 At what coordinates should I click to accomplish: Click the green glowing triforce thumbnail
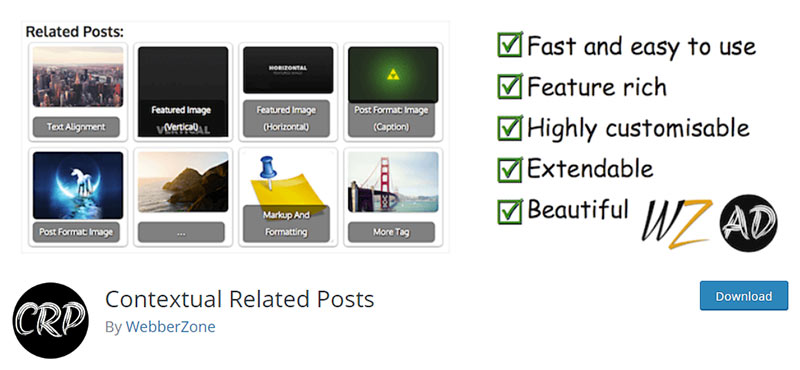[393, 75]
